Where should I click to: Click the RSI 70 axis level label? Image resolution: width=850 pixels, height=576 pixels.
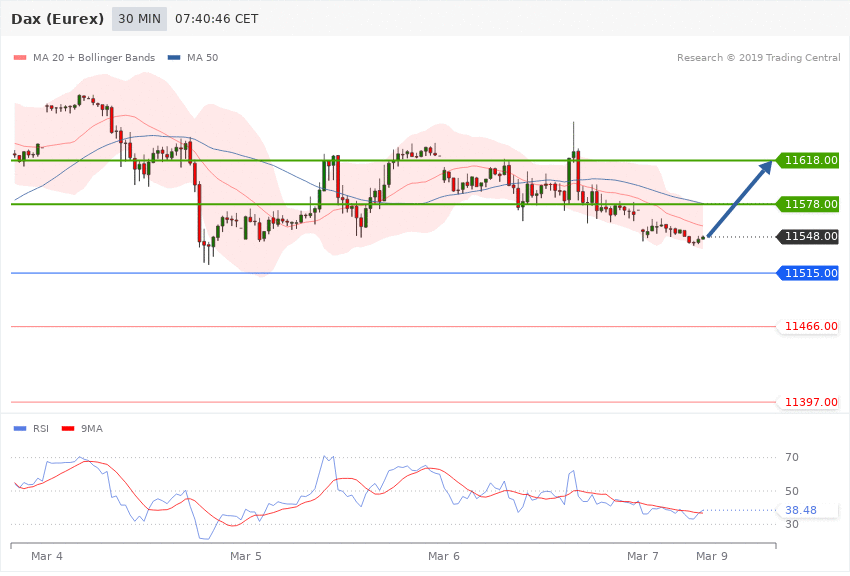click(x=792, y=457)
